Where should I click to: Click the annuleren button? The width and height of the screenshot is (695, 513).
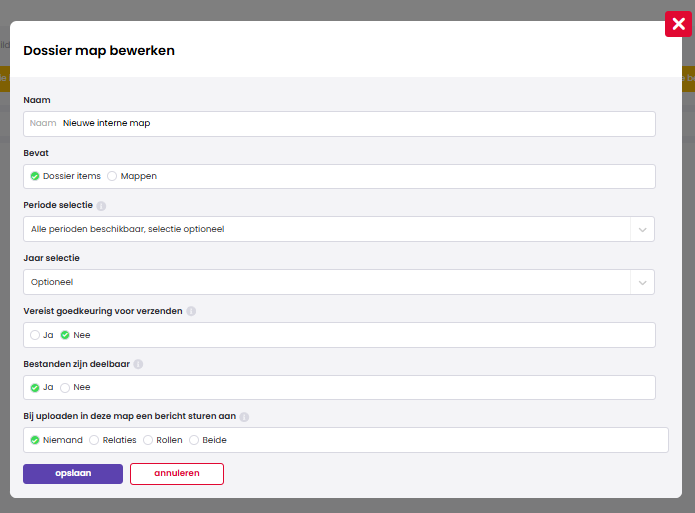[177, 474]
